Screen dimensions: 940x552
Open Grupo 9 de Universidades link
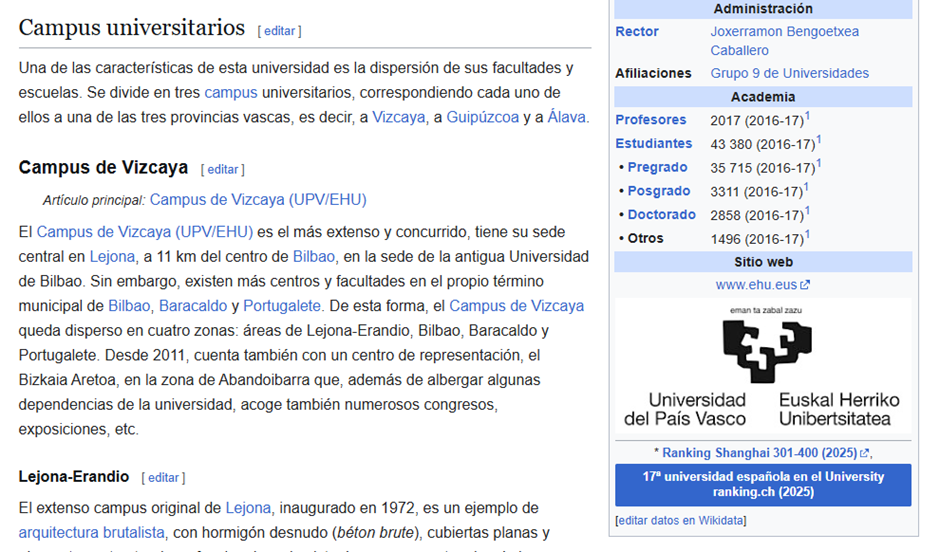pos(790,73)
